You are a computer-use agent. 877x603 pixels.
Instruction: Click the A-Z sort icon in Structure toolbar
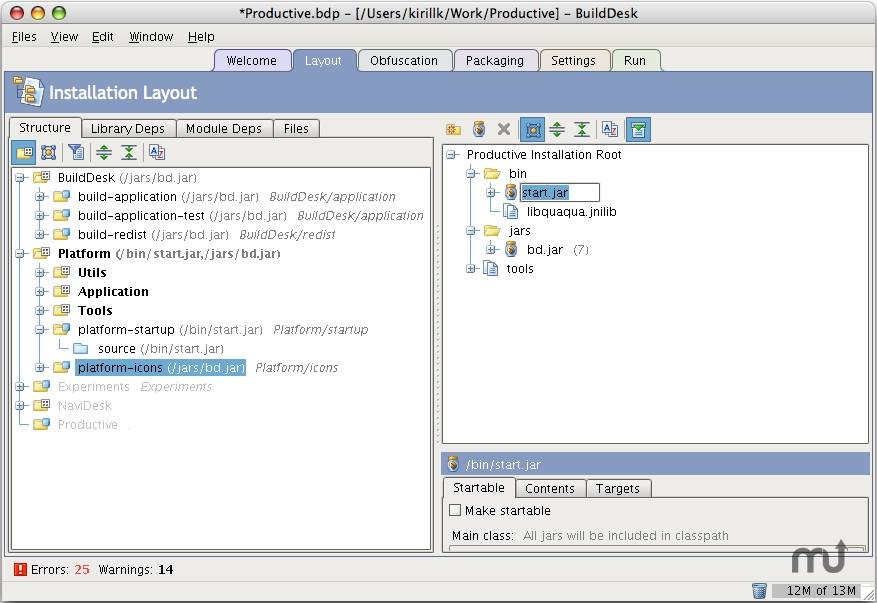[x=157, y=152]
